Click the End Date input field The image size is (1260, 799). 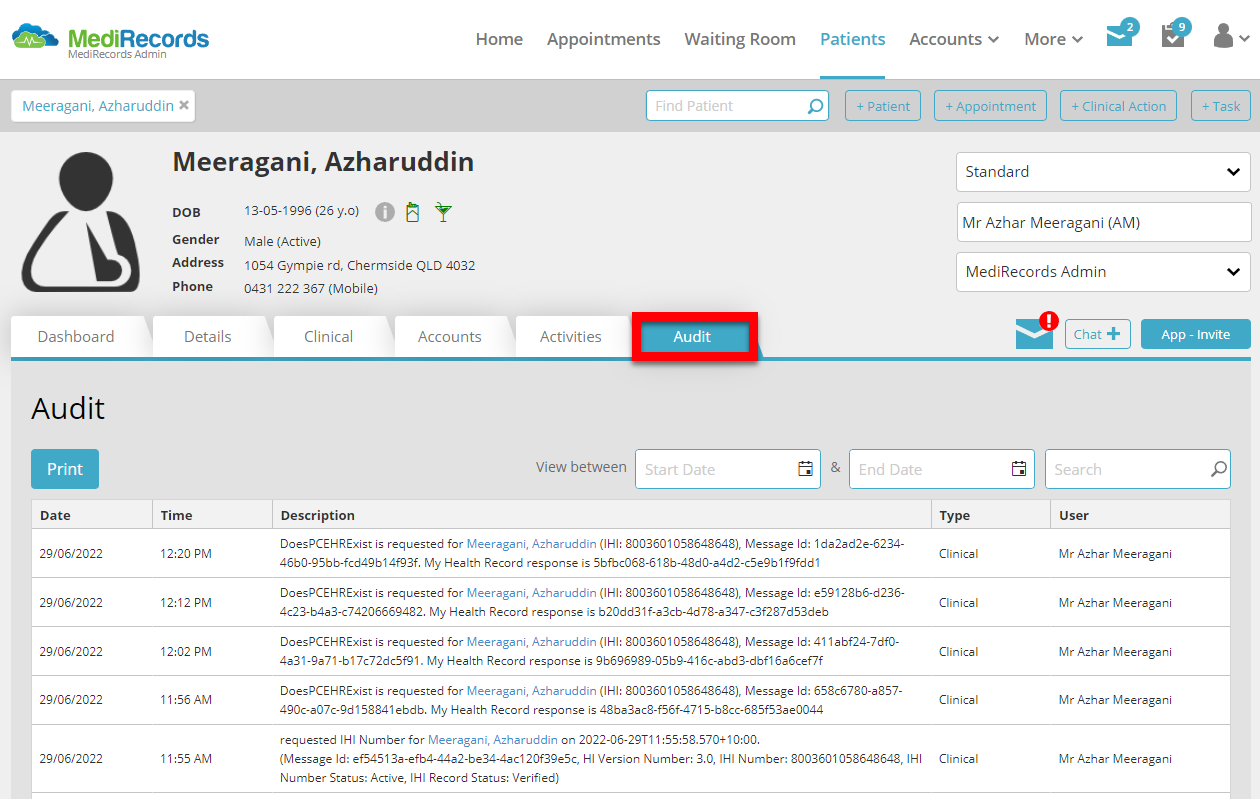point(942,469)
